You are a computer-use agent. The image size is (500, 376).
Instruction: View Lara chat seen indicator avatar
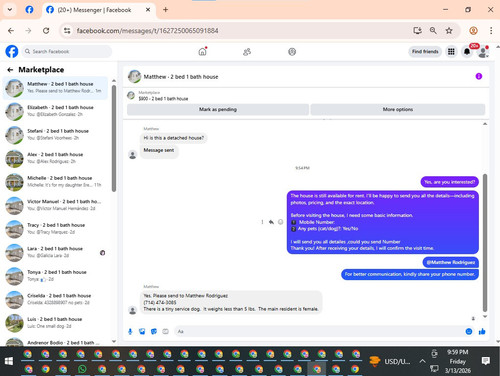click(x=103, y=253)
